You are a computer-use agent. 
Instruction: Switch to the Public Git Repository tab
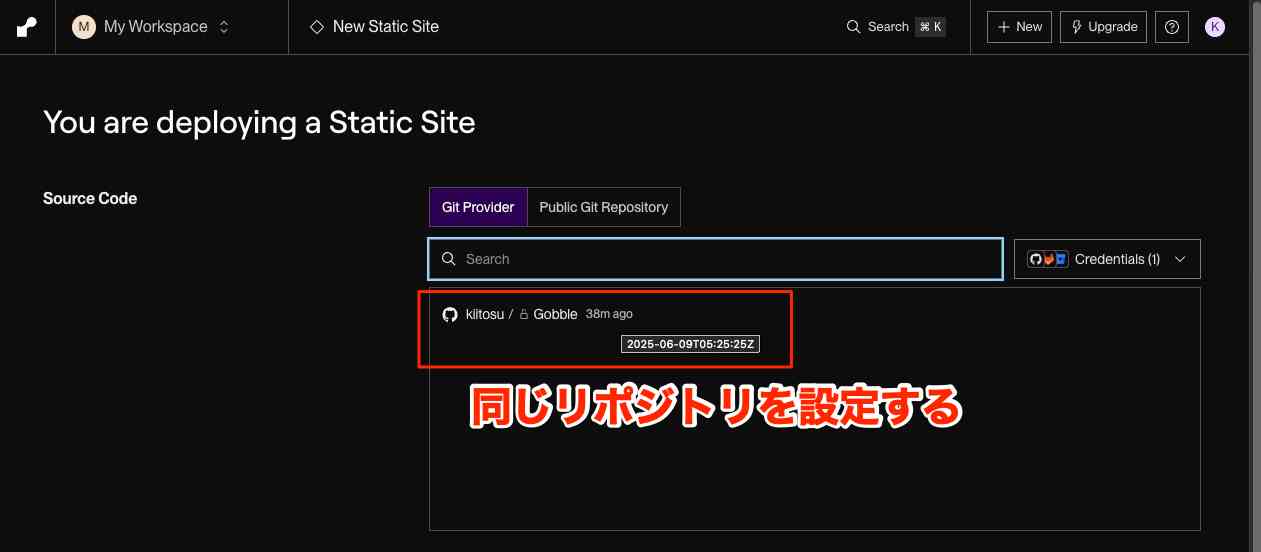[603, 207]
